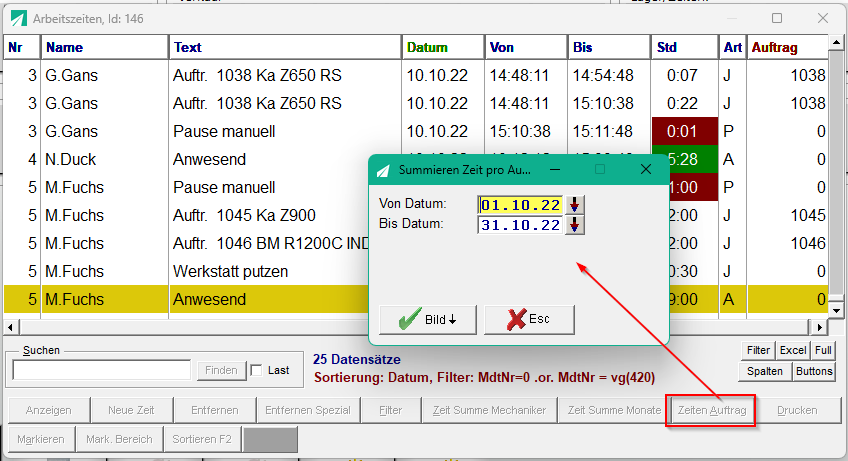Click the Bis column header
Screen dimensions: 848x461
(x=609, y=48)
